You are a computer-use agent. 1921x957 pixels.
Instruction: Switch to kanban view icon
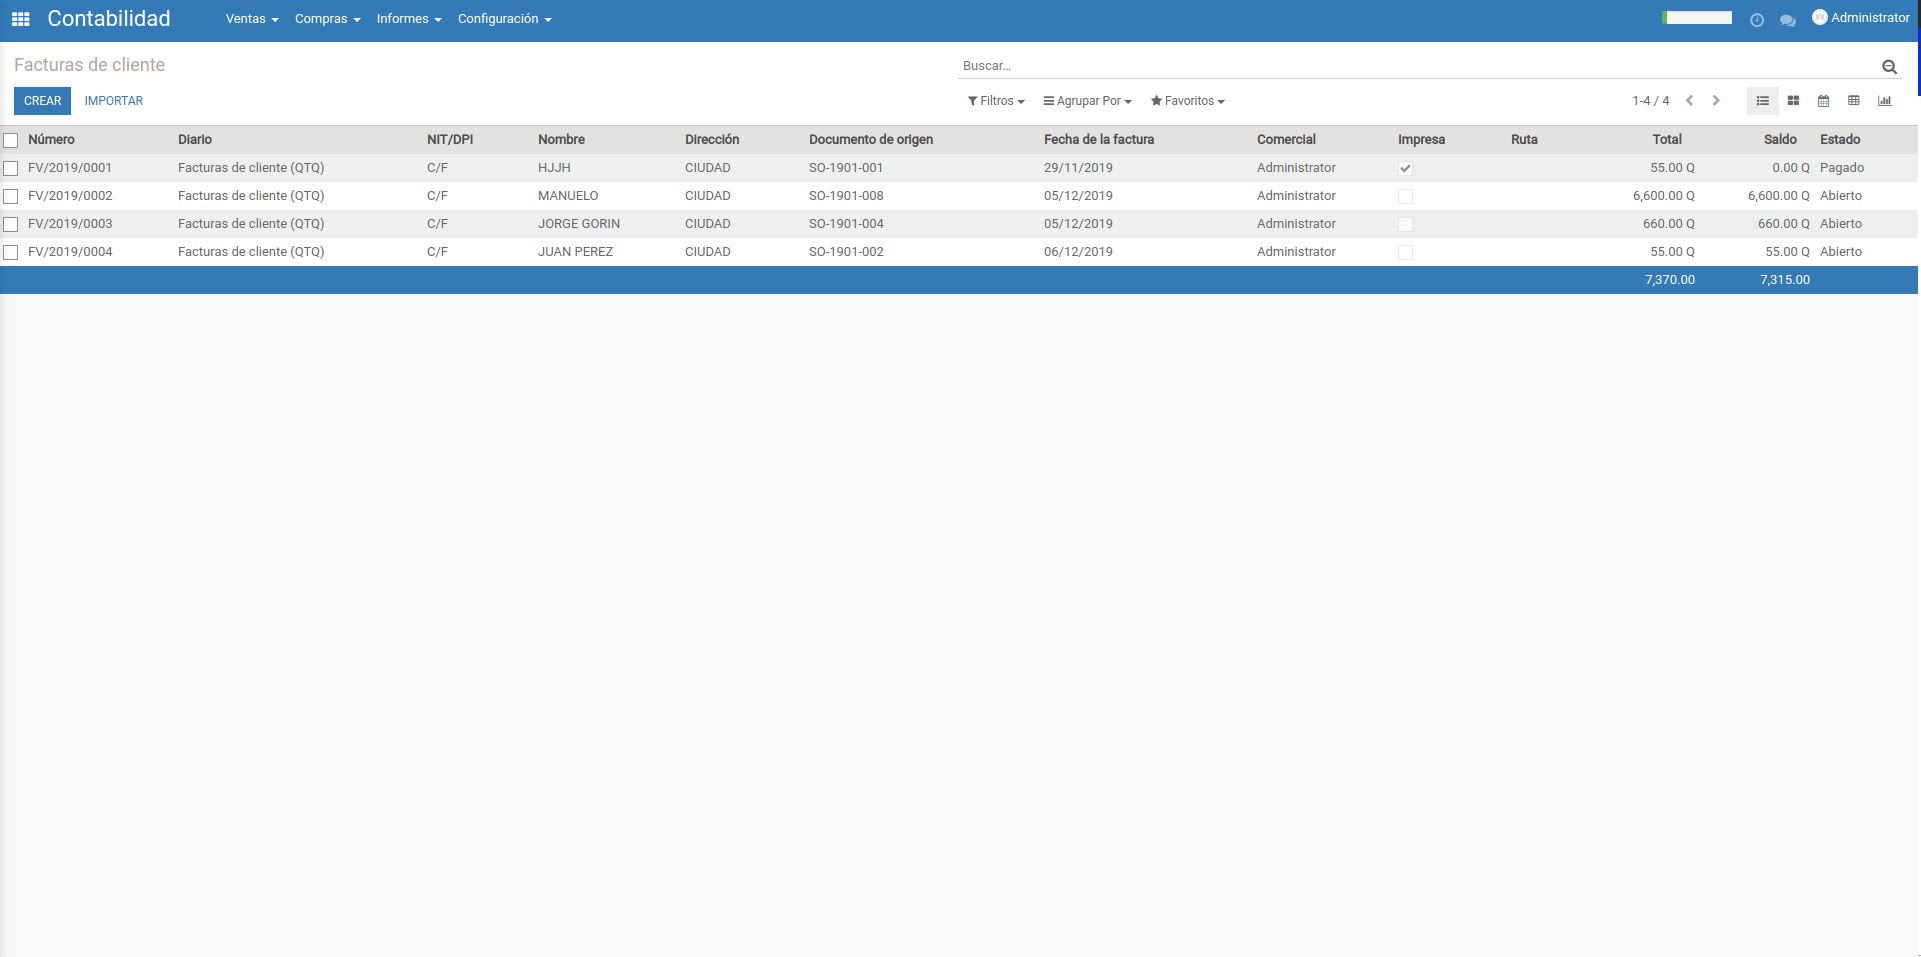[x=1793, y=101]
